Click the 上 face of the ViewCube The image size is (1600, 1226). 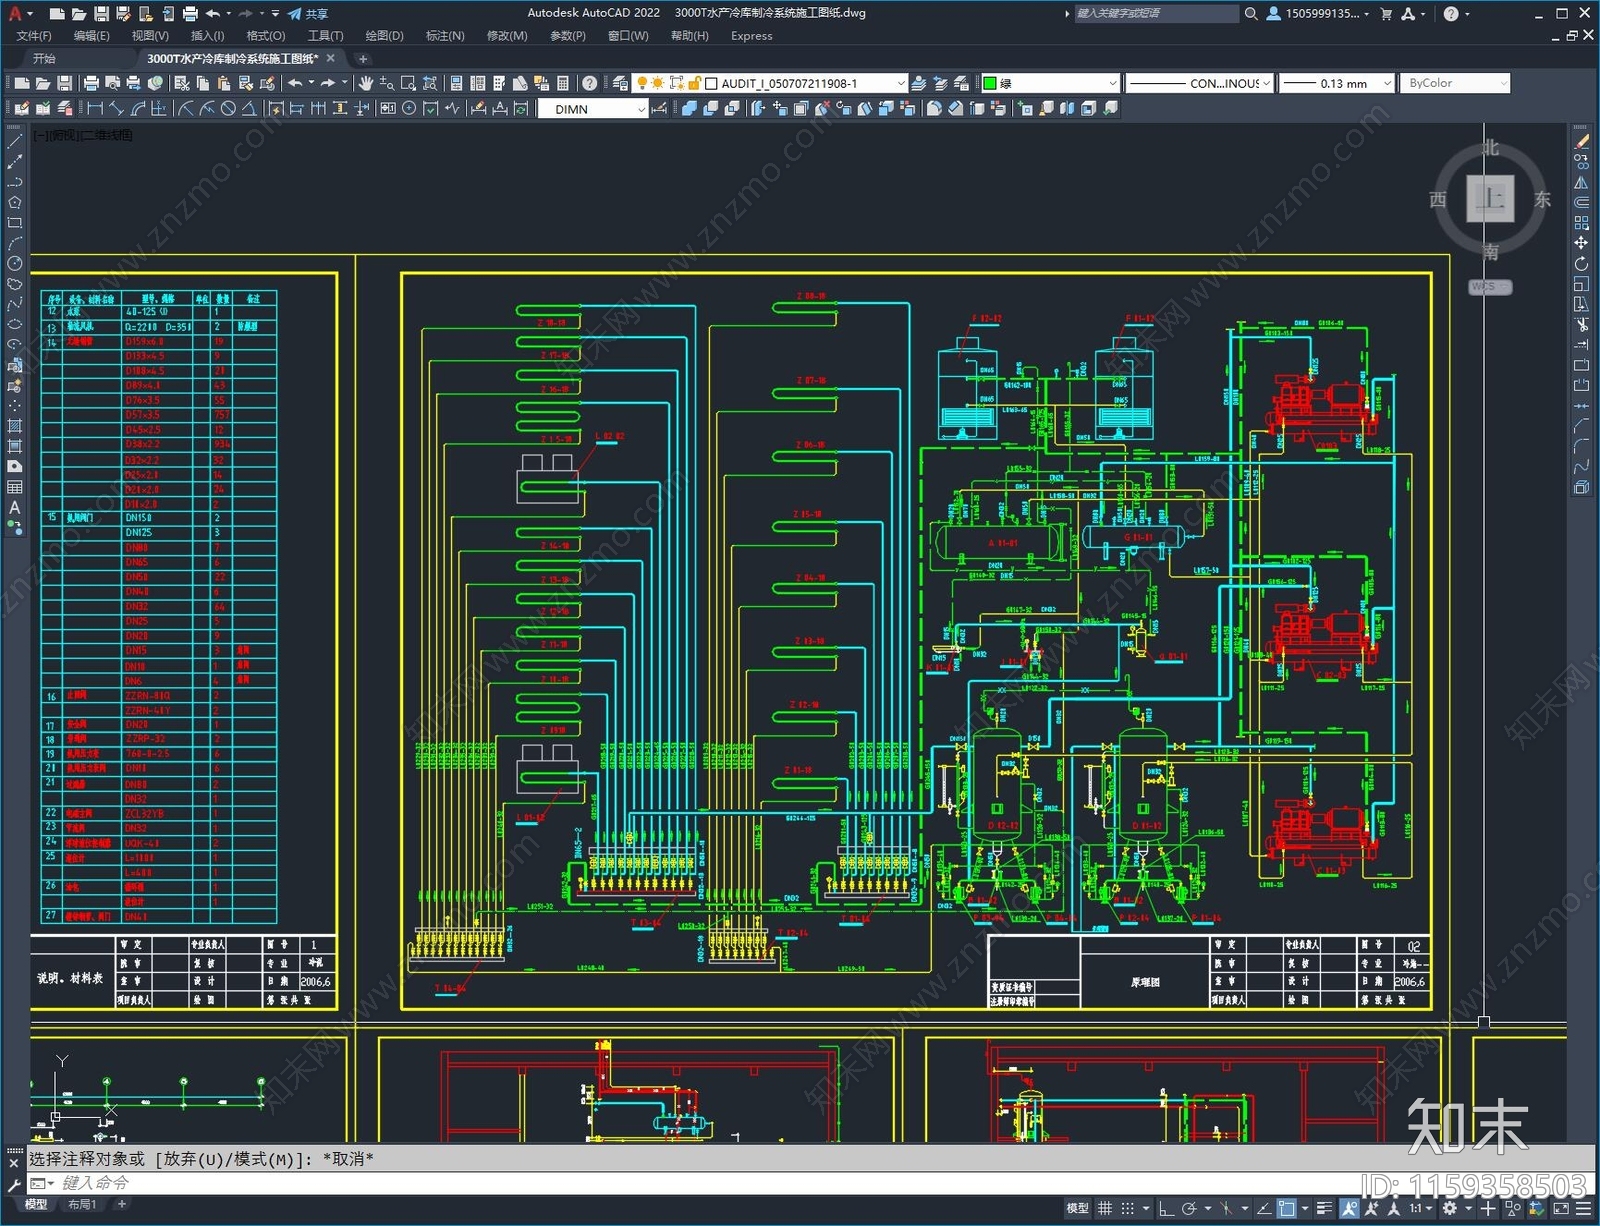[1490, 198]
